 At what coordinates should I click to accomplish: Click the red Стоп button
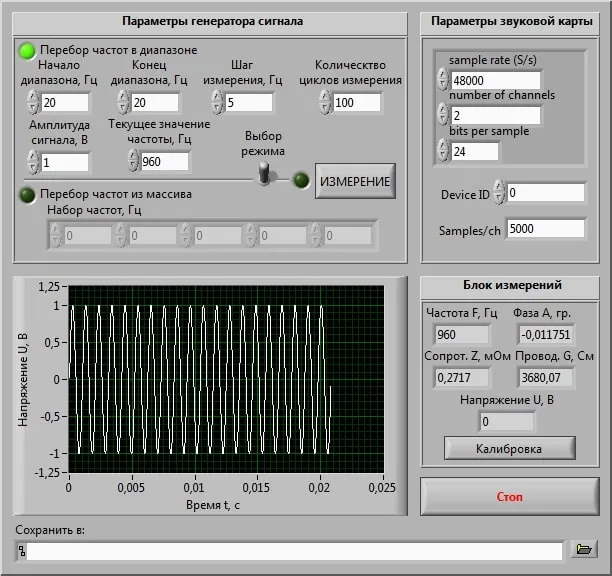pos(510,497)
